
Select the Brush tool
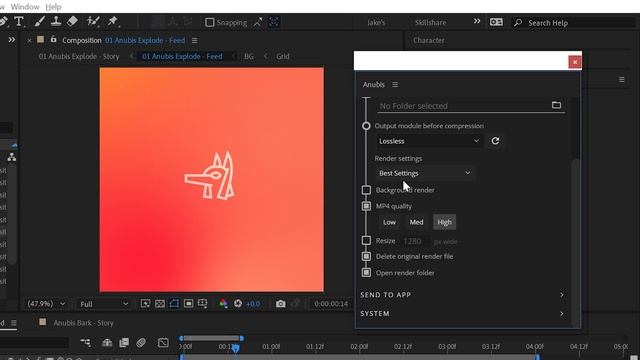pyautogui.click(x=40, y=21)
